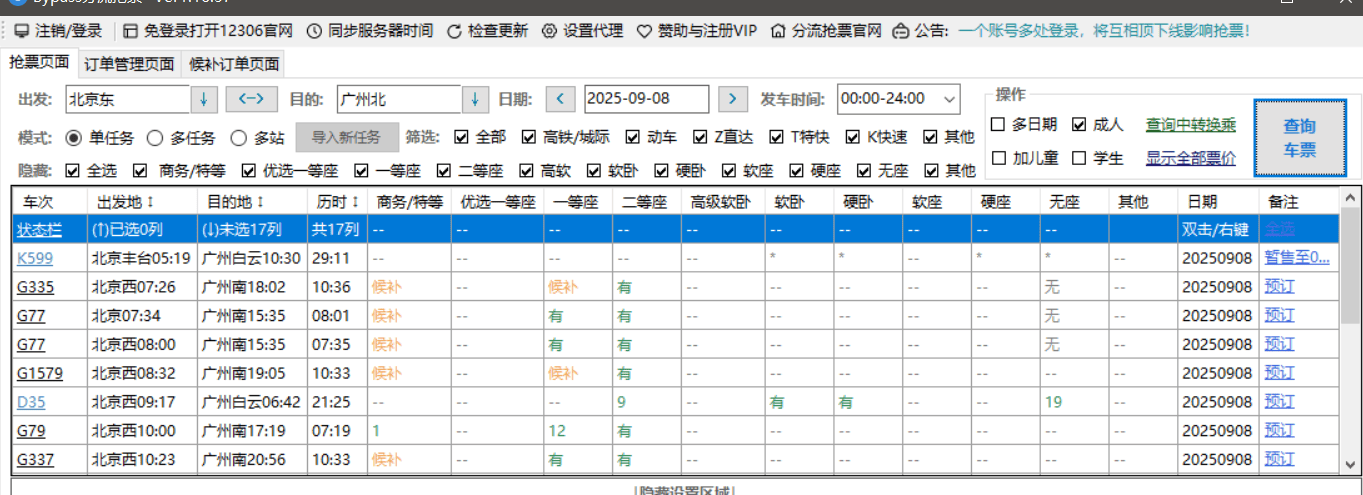
Task: Toggle 无座 hide checkbox
Action: (x=884, y=170)
